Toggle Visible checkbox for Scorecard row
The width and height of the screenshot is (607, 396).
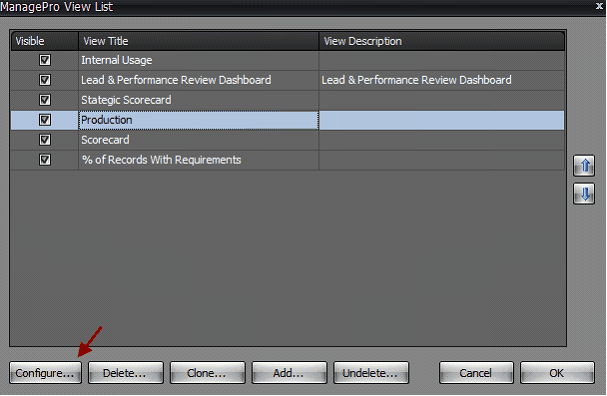(45, 140)
